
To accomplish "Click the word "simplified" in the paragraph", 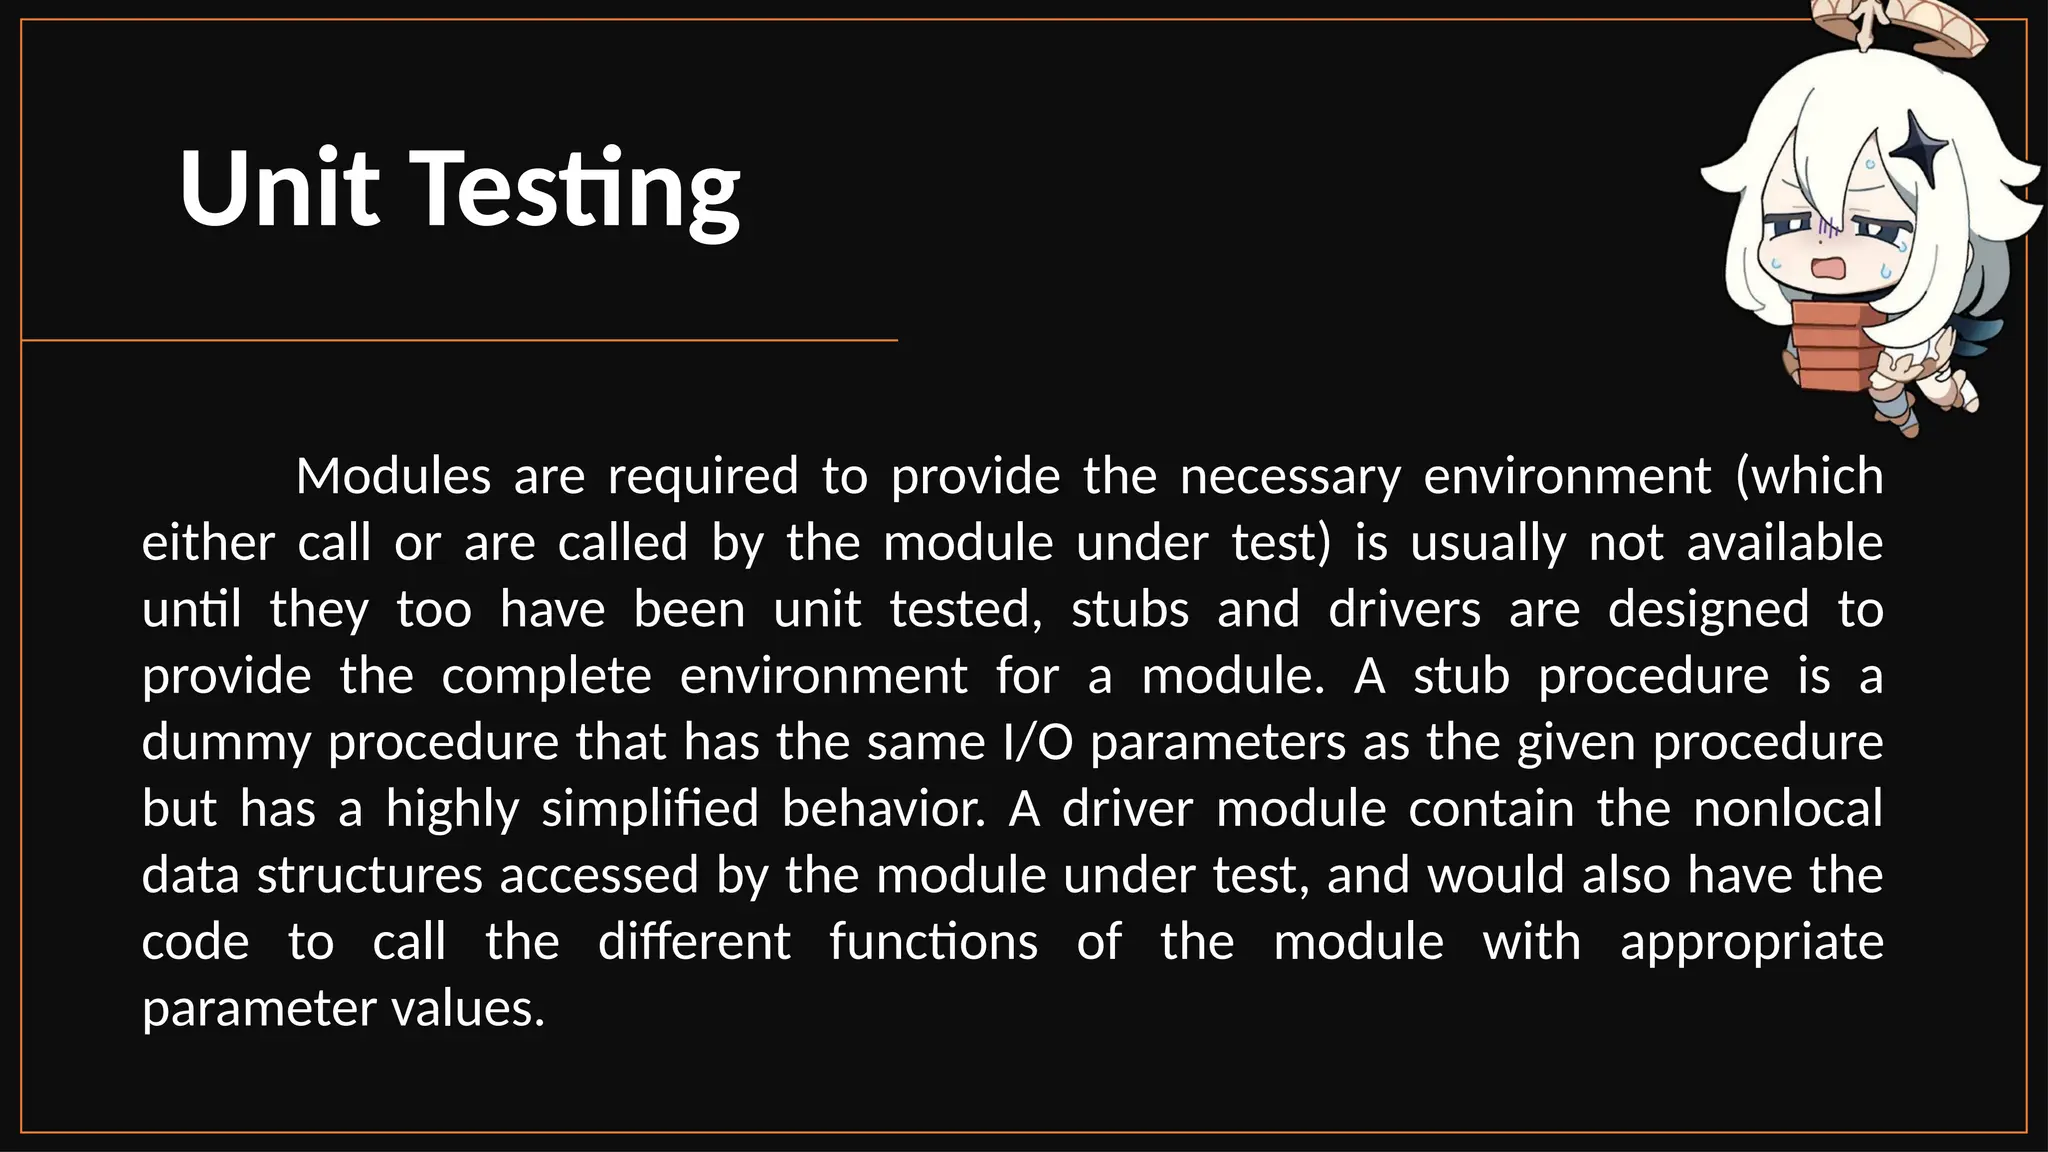I will (x=650, y=810).
